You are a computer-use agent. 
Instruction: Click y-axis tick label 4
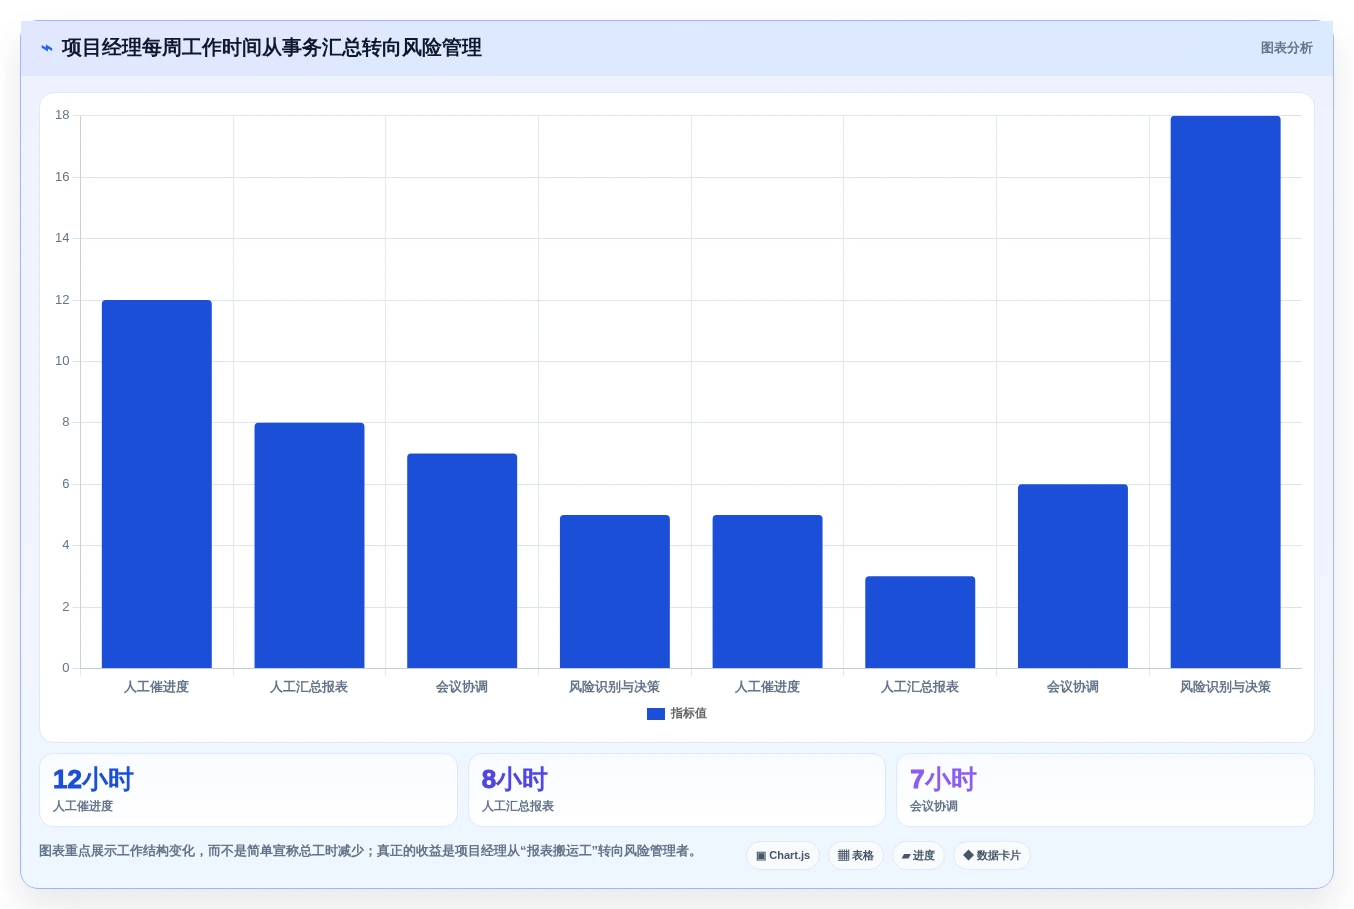click(x=66, y=545)
